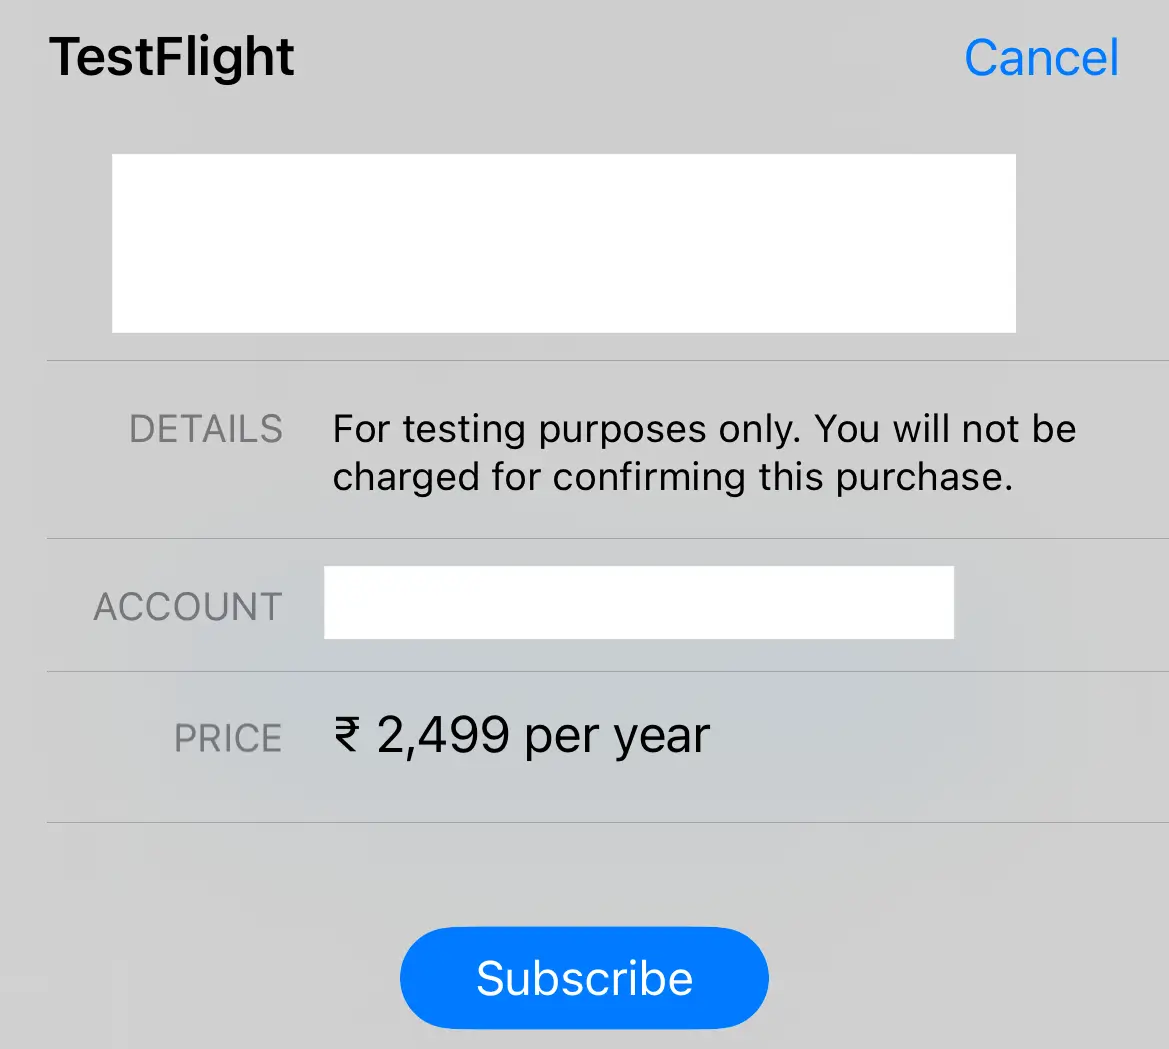Select the TestFlight title label
The image size is (1169, 1049).
tap(172, 57)
